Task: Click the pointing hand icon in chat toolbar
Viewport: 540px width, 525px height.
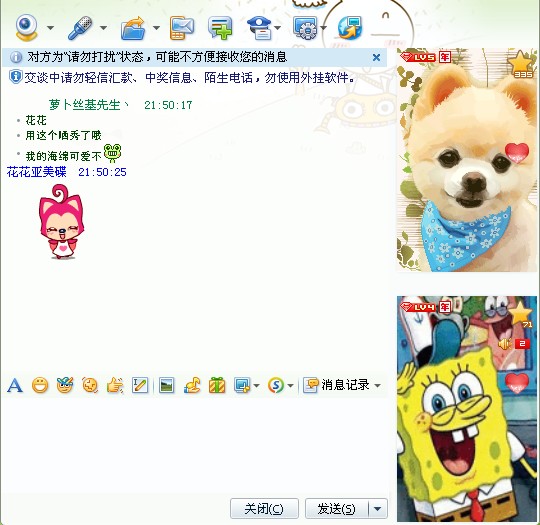Action: (x=115, y=385)
